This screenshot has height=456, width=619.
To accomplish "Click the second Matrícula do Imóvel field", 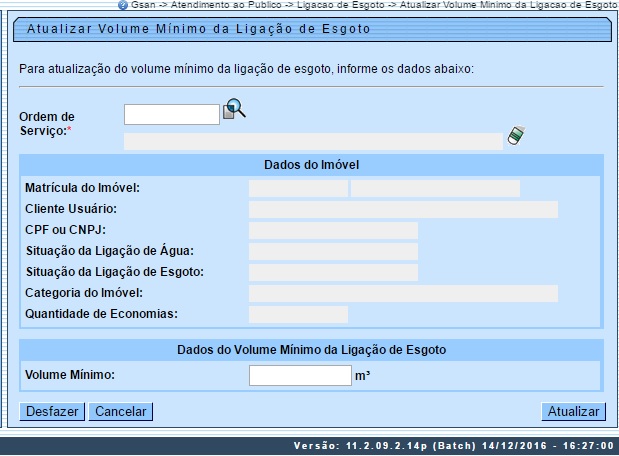I will pos(435,188).
